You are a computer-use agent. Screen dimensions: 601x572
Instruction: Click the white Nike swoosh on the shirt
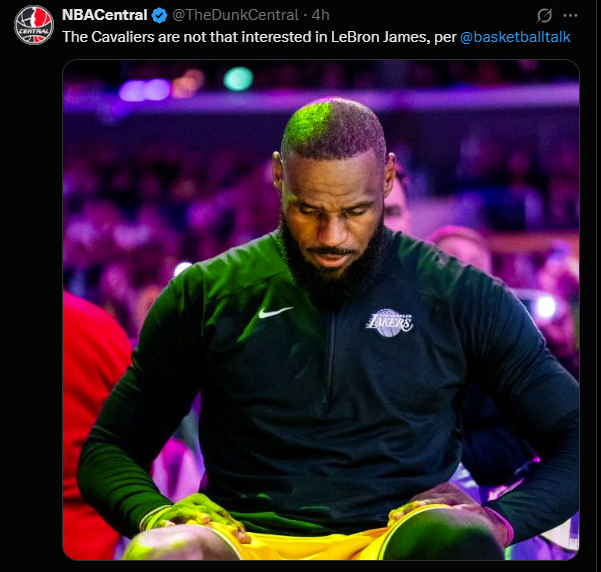tap(275, 312)
